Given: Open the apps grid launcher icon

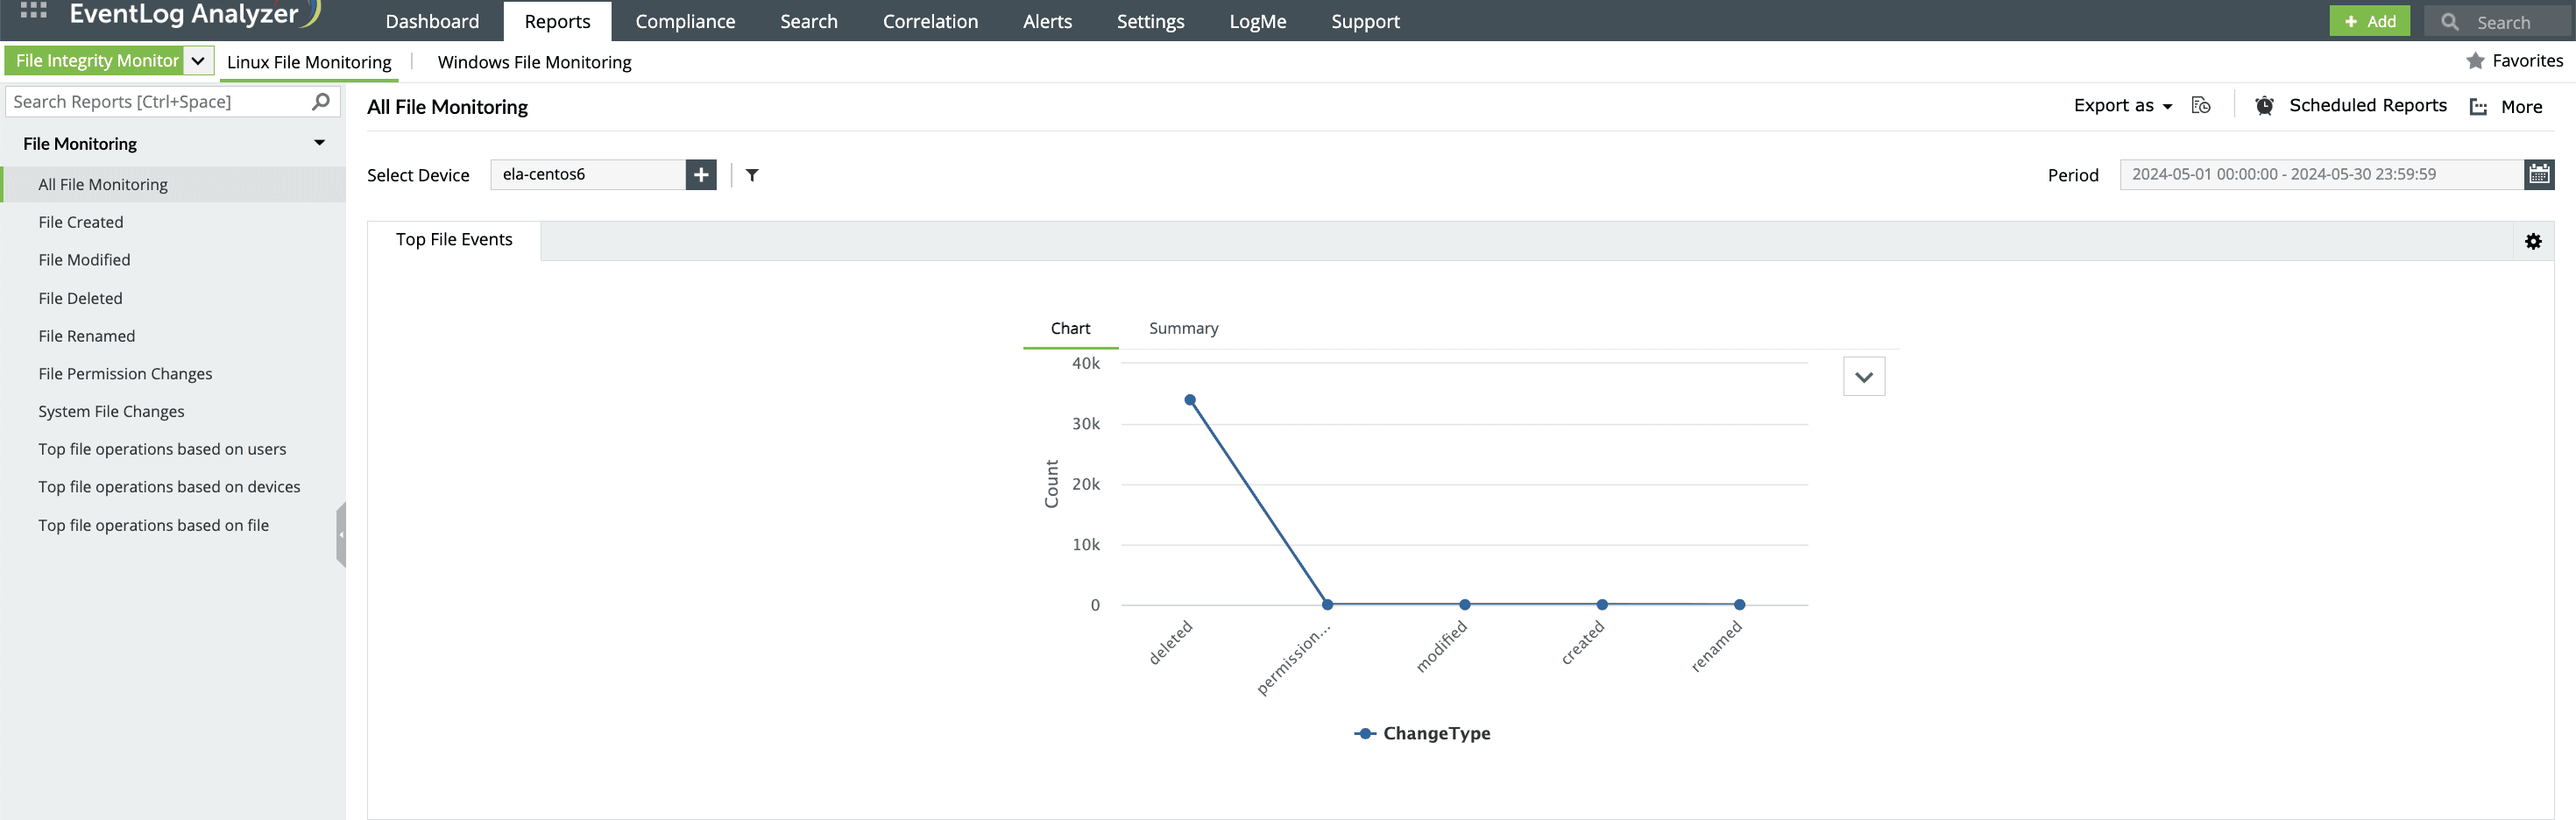Looking at the screenshot, I should click(x=33, y=11).
